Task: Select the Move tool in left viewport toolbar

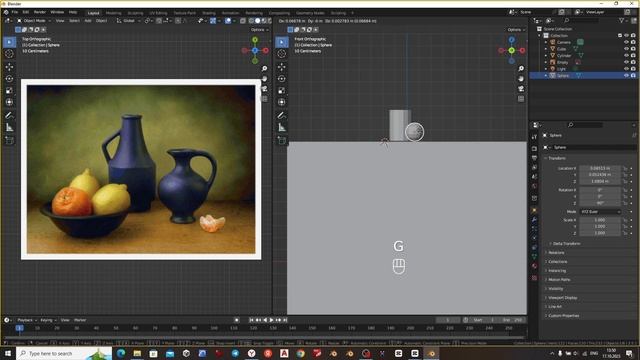Action: [x=9, y=67]
